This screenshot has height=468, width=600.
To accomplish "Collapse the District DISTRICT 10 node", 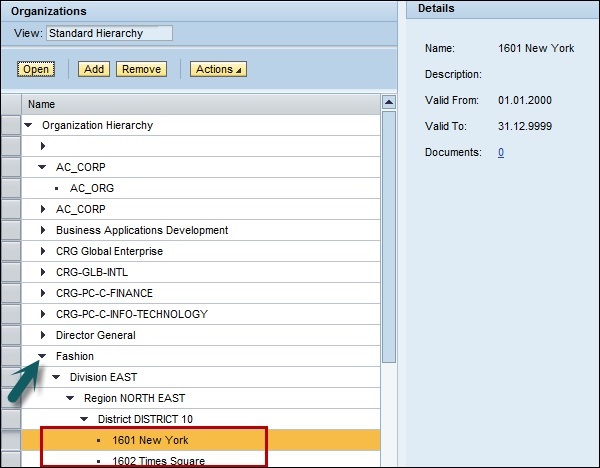I will pos(84,419).
